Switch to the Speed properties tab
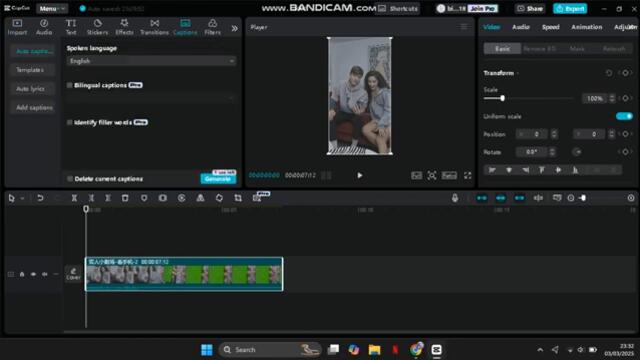This screenshot has width=640, height=360. tap(550, 27)
